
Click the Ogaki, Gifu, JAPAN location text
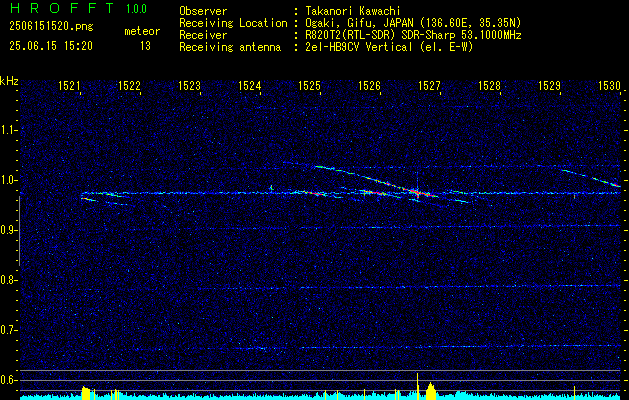(413, 23)
